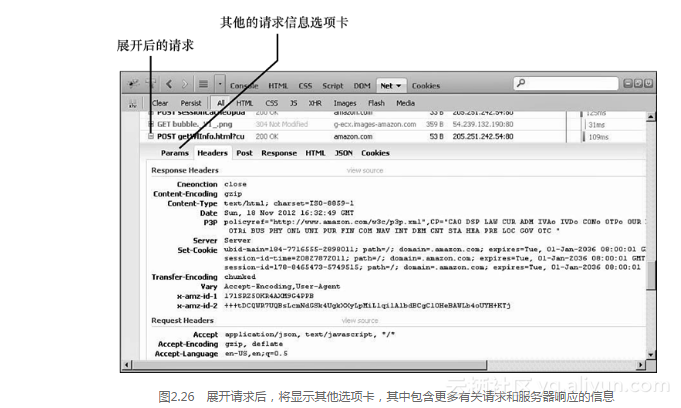
Task: Open the main CSS panel
Action: [x=305, y=86]
